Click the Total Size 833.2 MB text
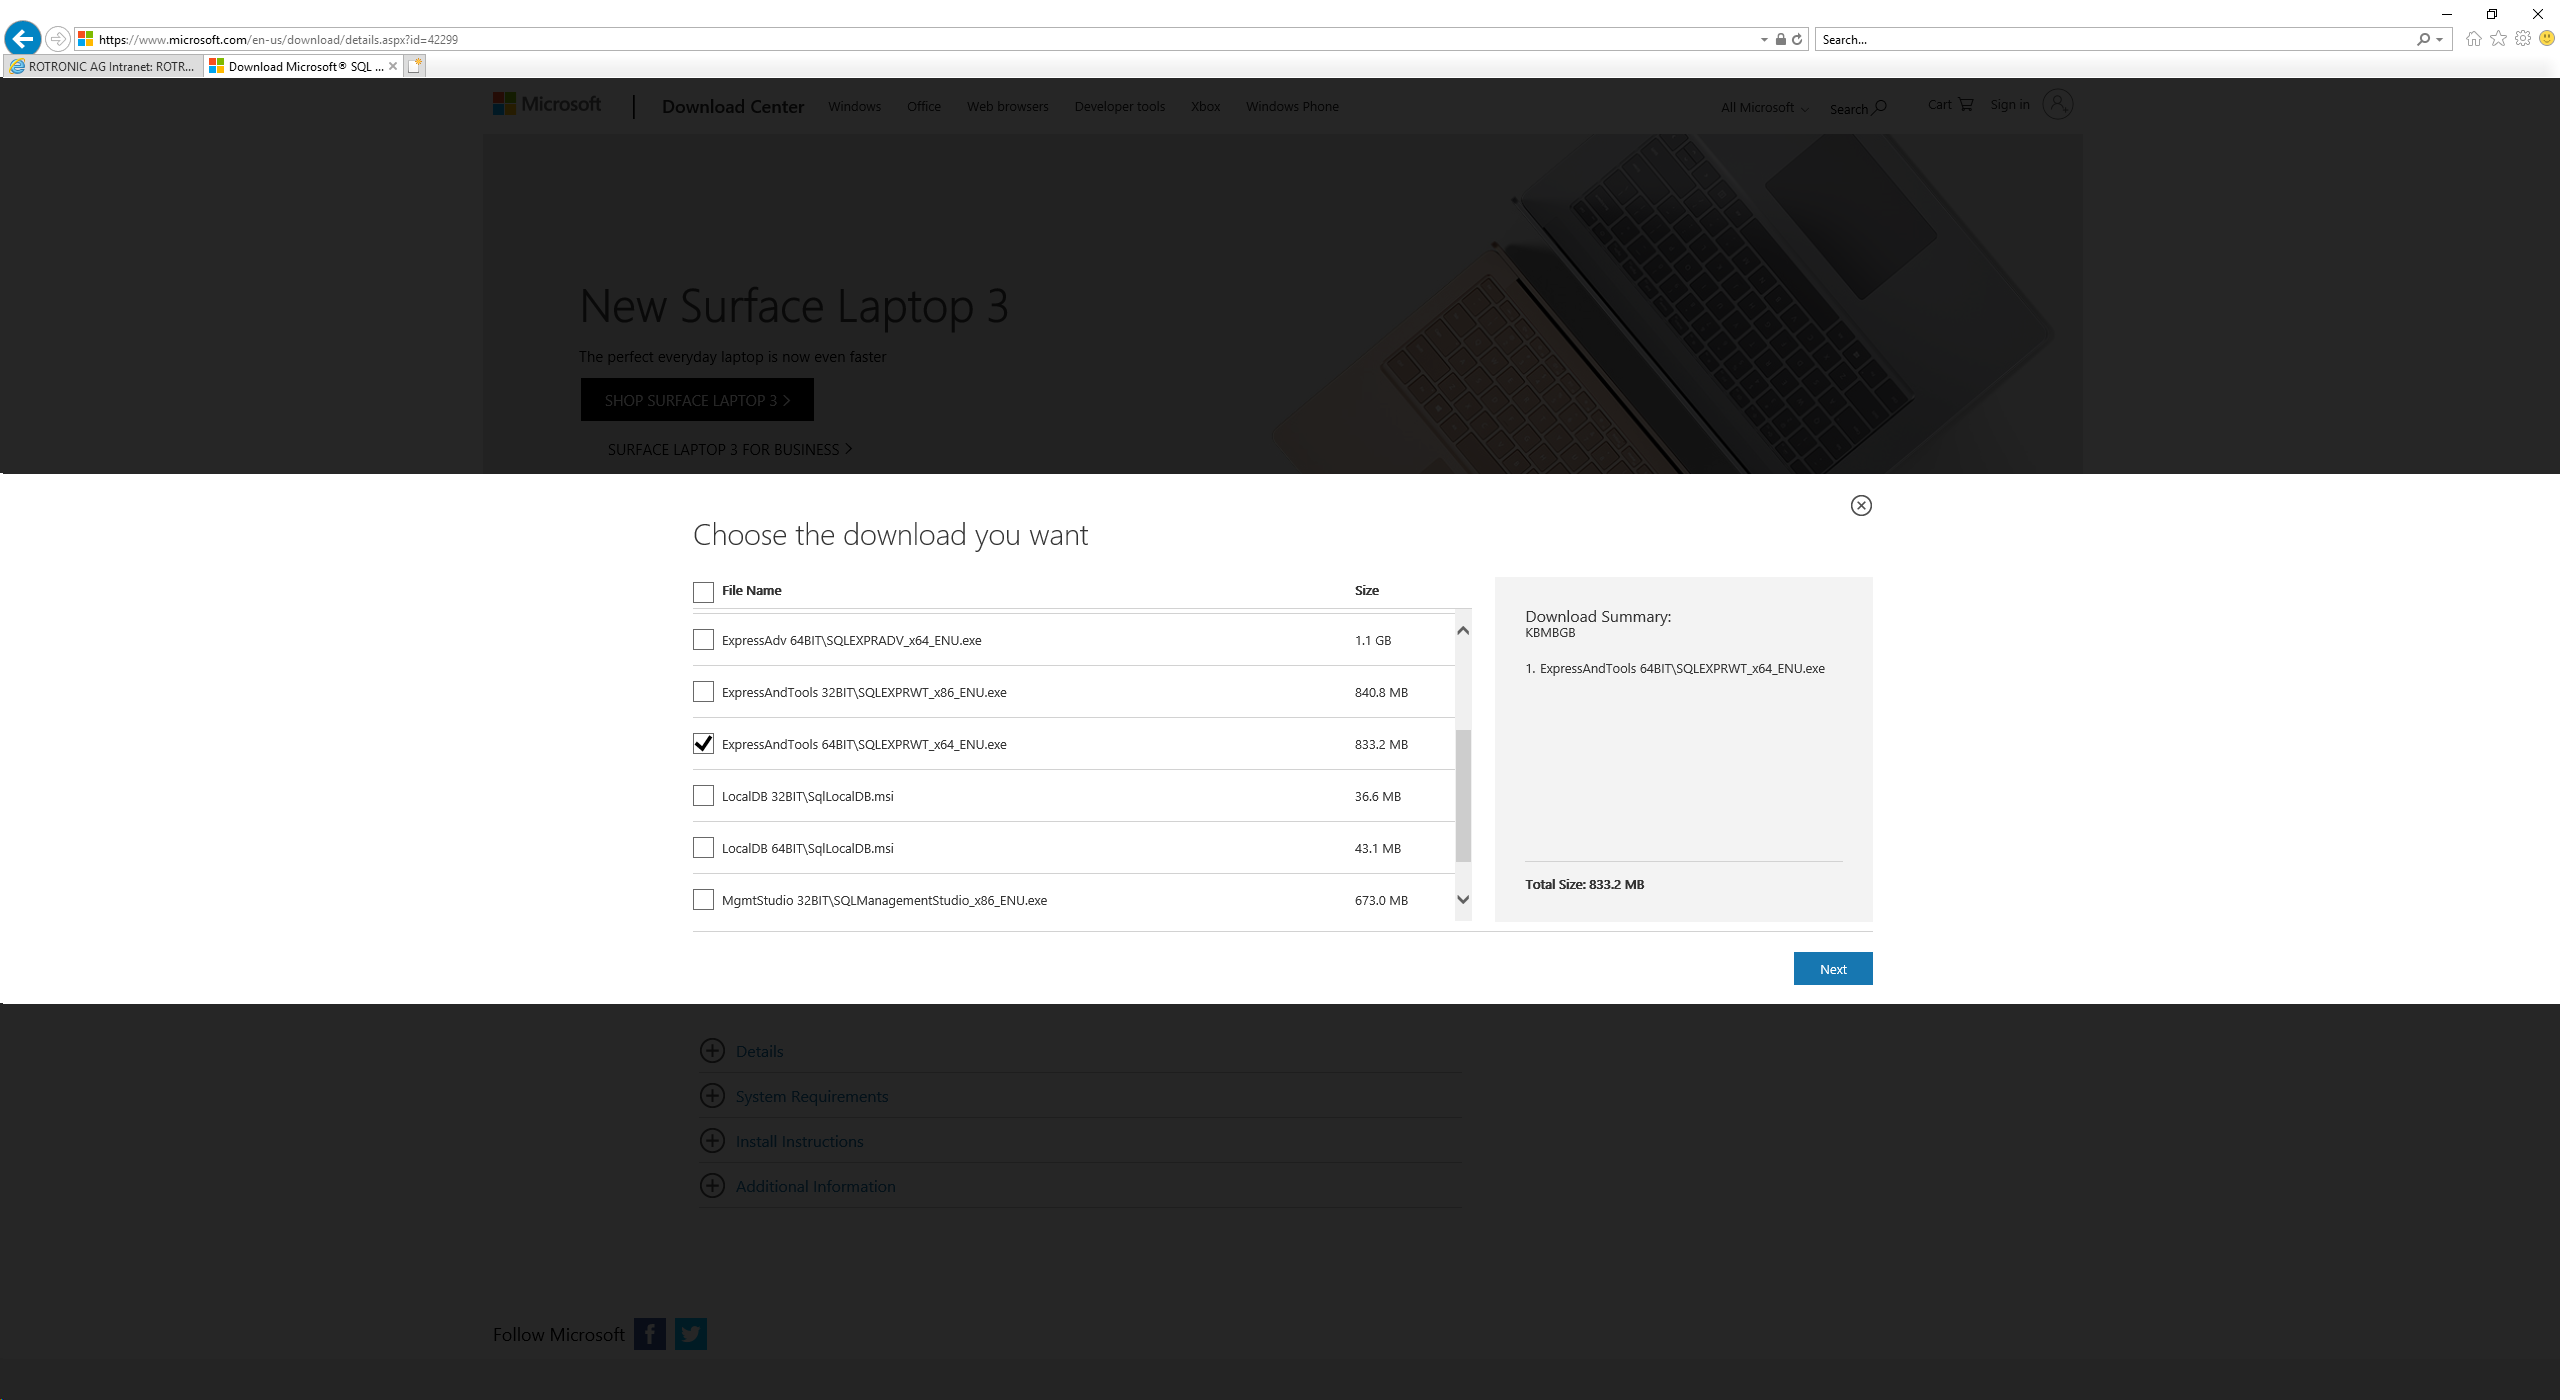This screenshot has height=1400, width=2560. point(1584,884)
